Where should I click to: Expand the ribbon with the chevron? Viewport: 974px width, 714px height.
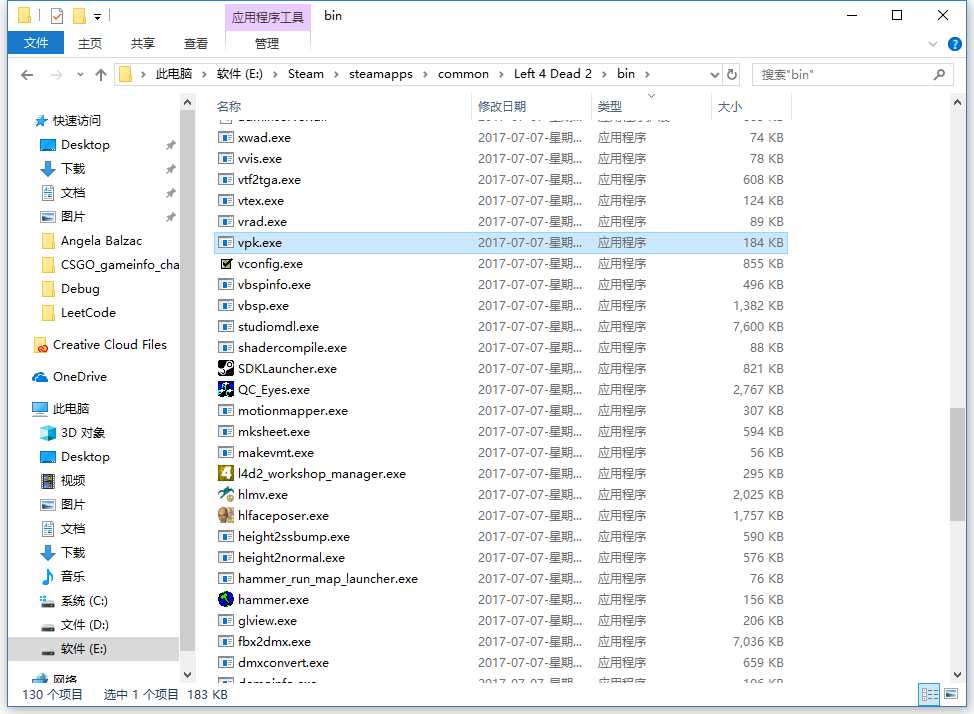point(932,44)
